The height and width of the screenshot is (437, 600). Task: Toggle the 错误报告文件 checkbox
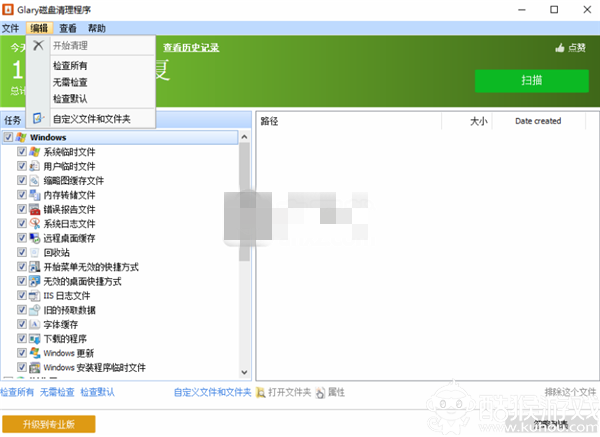tap(22, 209)
